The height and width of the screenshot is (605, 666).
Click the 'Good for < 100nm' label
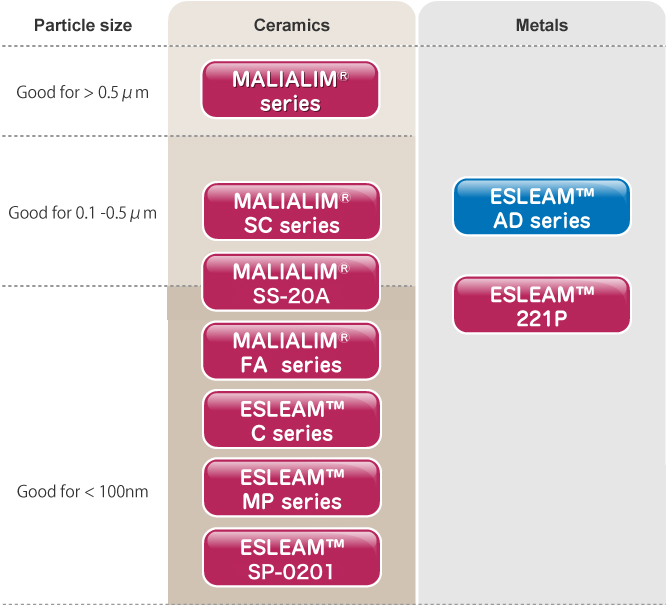click(83, 492)
